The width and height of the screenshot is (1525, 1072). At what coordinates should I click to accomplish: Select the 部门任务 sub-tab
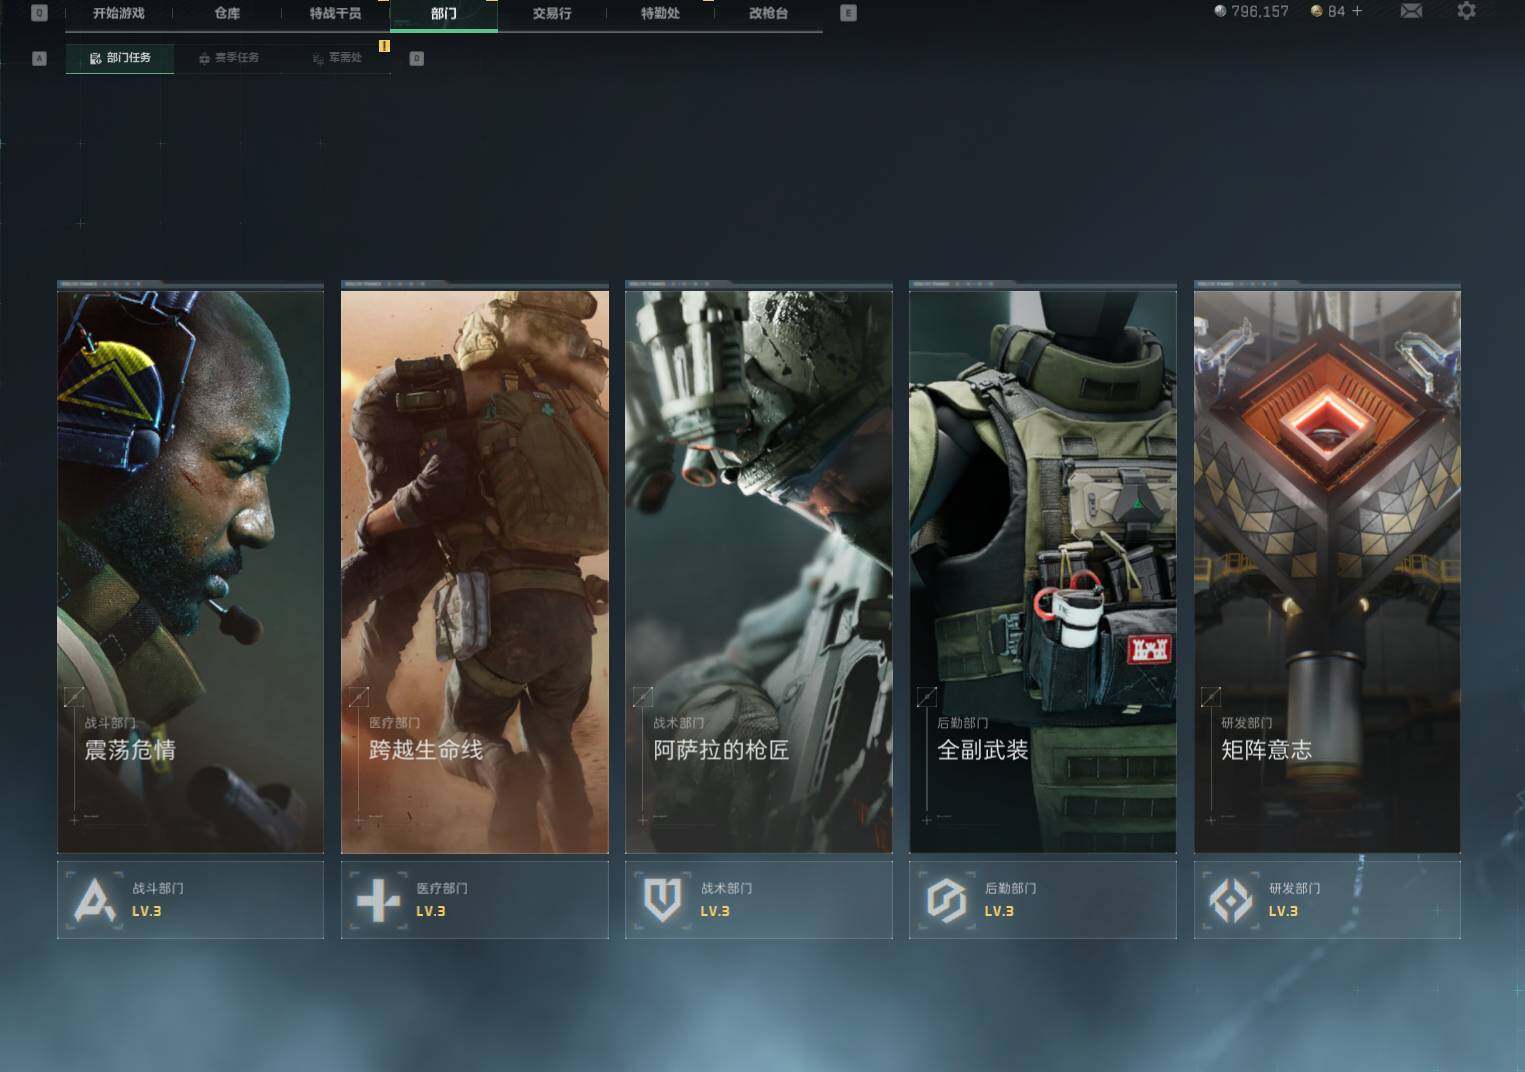point(120,58)
